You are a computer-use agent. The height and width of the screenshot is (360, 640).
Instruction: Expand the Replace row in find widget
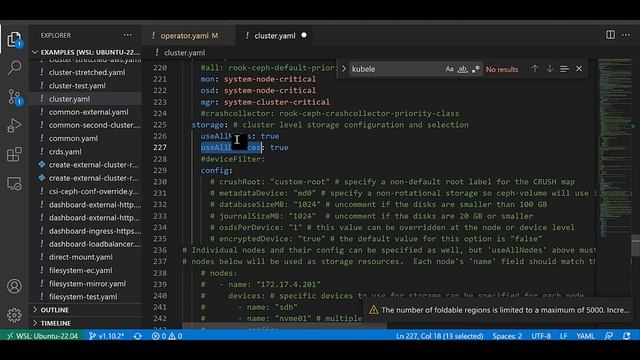point(344,69)
